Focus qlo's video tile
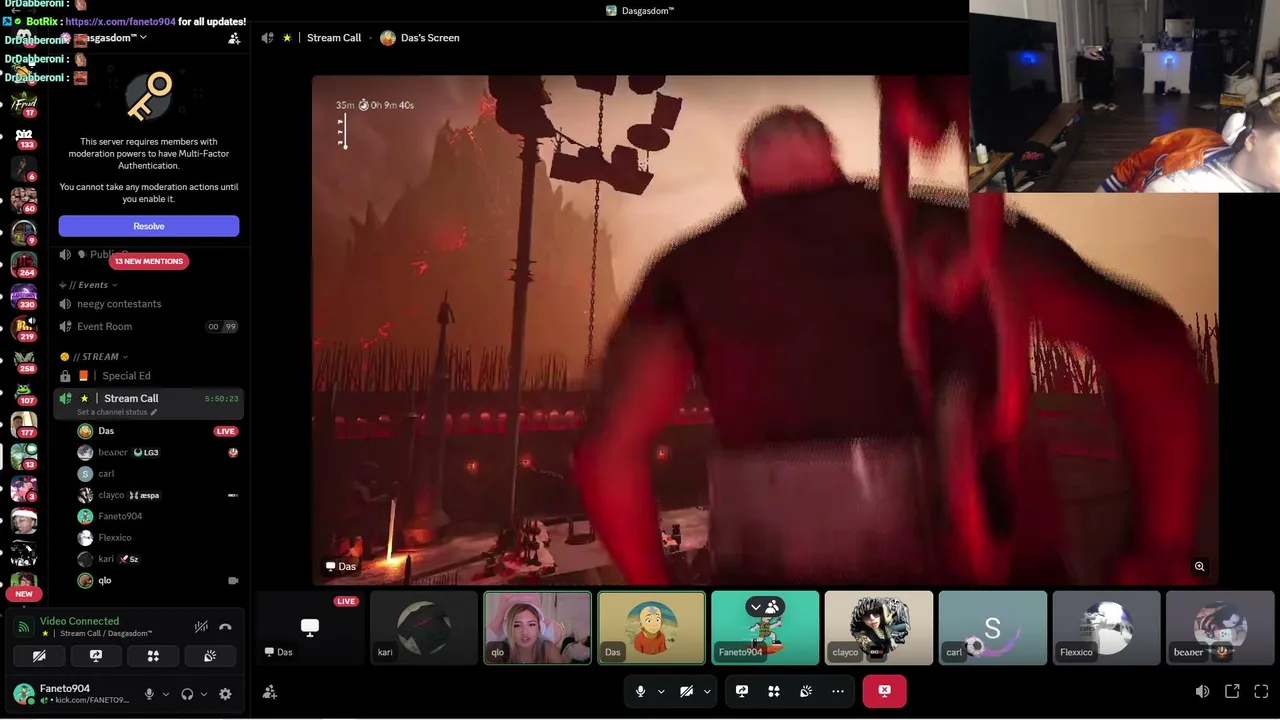The width and height of the screenshot is (1280, 720). click(538, 628)
